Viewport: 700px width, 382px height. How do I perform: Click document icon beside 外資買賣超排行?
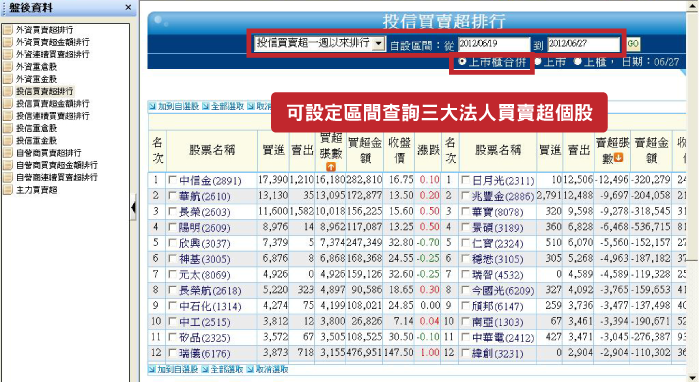[x=8, y=30]
